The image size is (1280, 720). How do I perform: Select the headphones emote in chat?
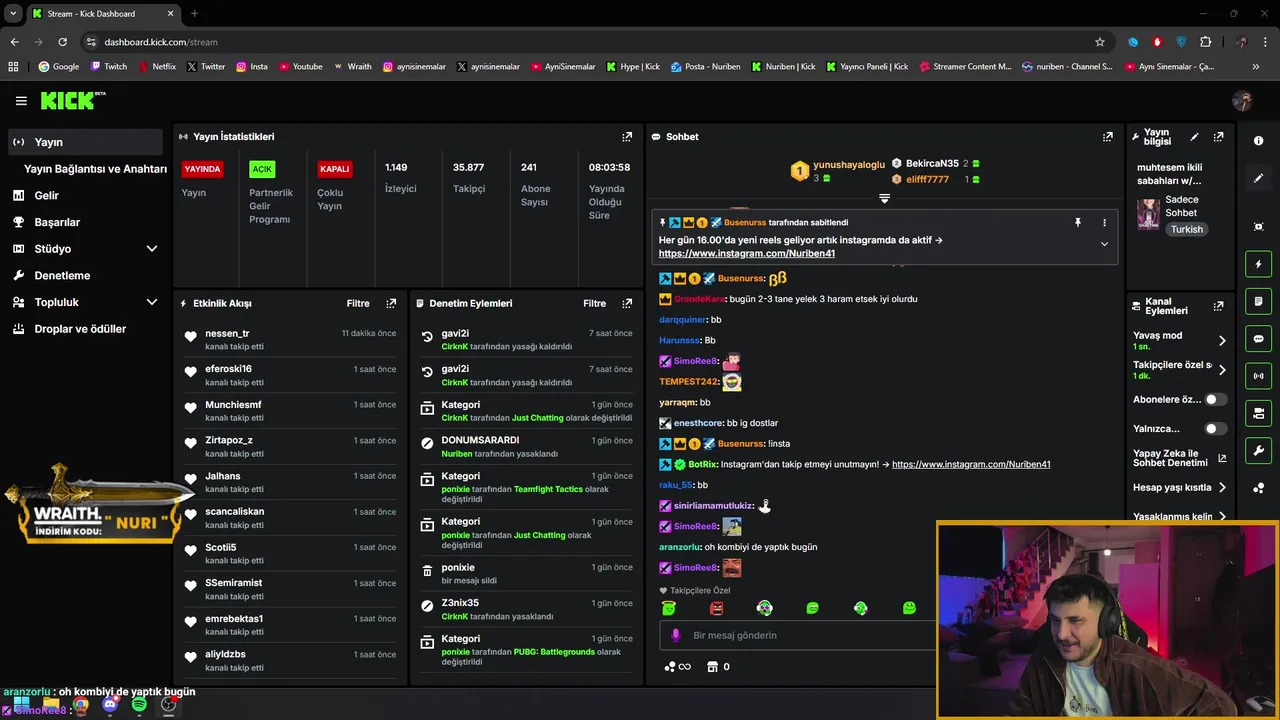tap(764, 608)
